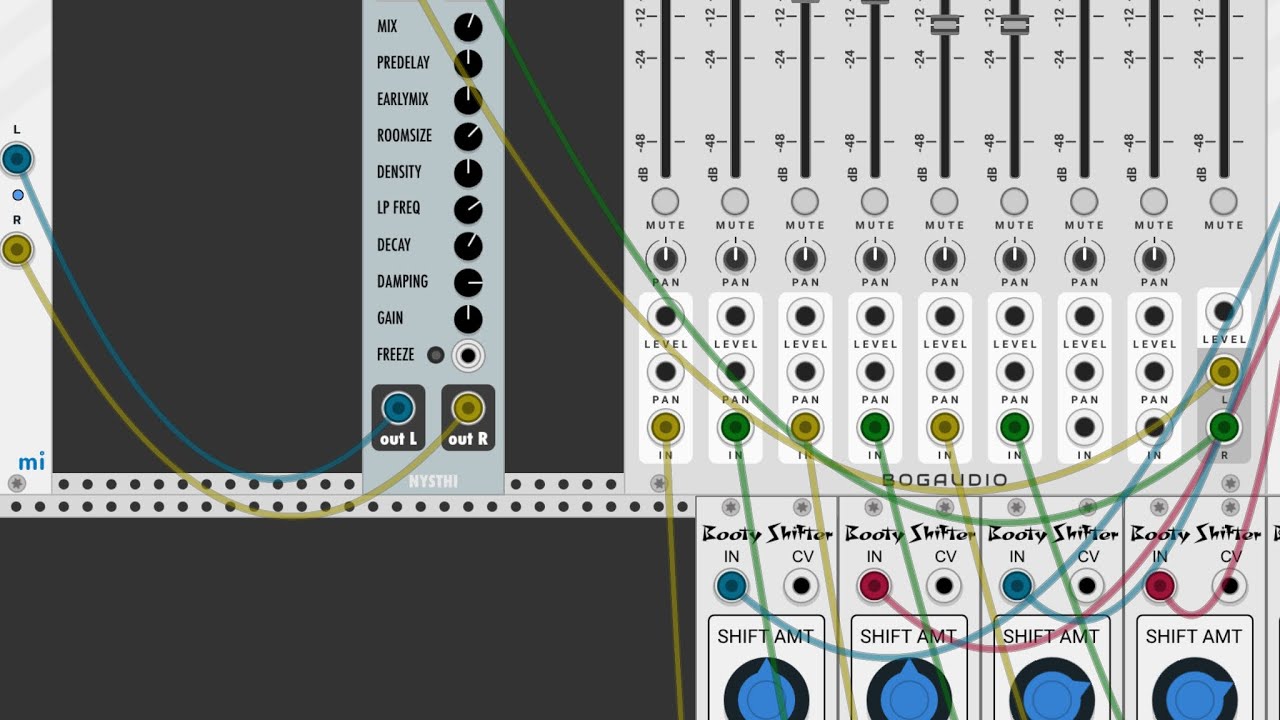The image size is (1280, 720).
Task: Click the third channel yellow IN jack
Action: (805, 428)
